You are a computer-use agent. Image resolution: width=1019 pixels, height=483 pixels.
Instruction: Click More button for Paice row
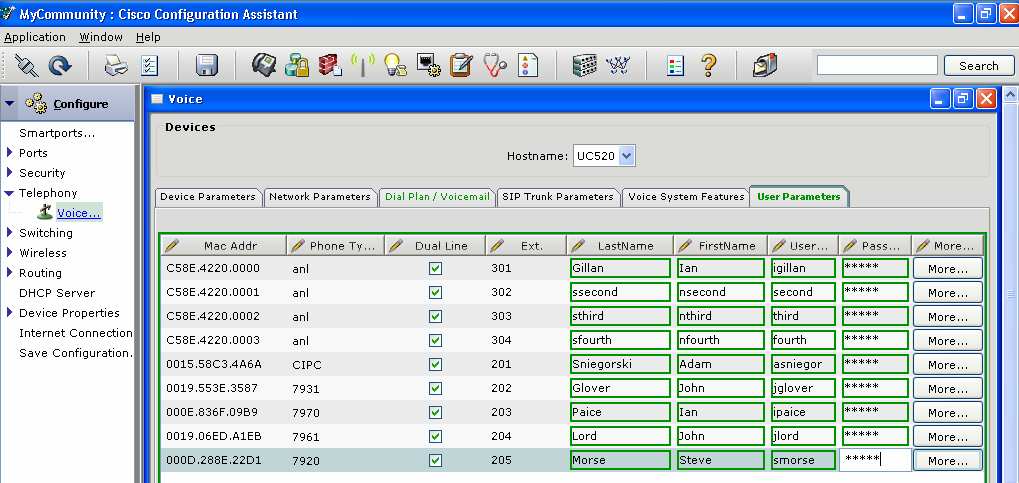[948, 413]
